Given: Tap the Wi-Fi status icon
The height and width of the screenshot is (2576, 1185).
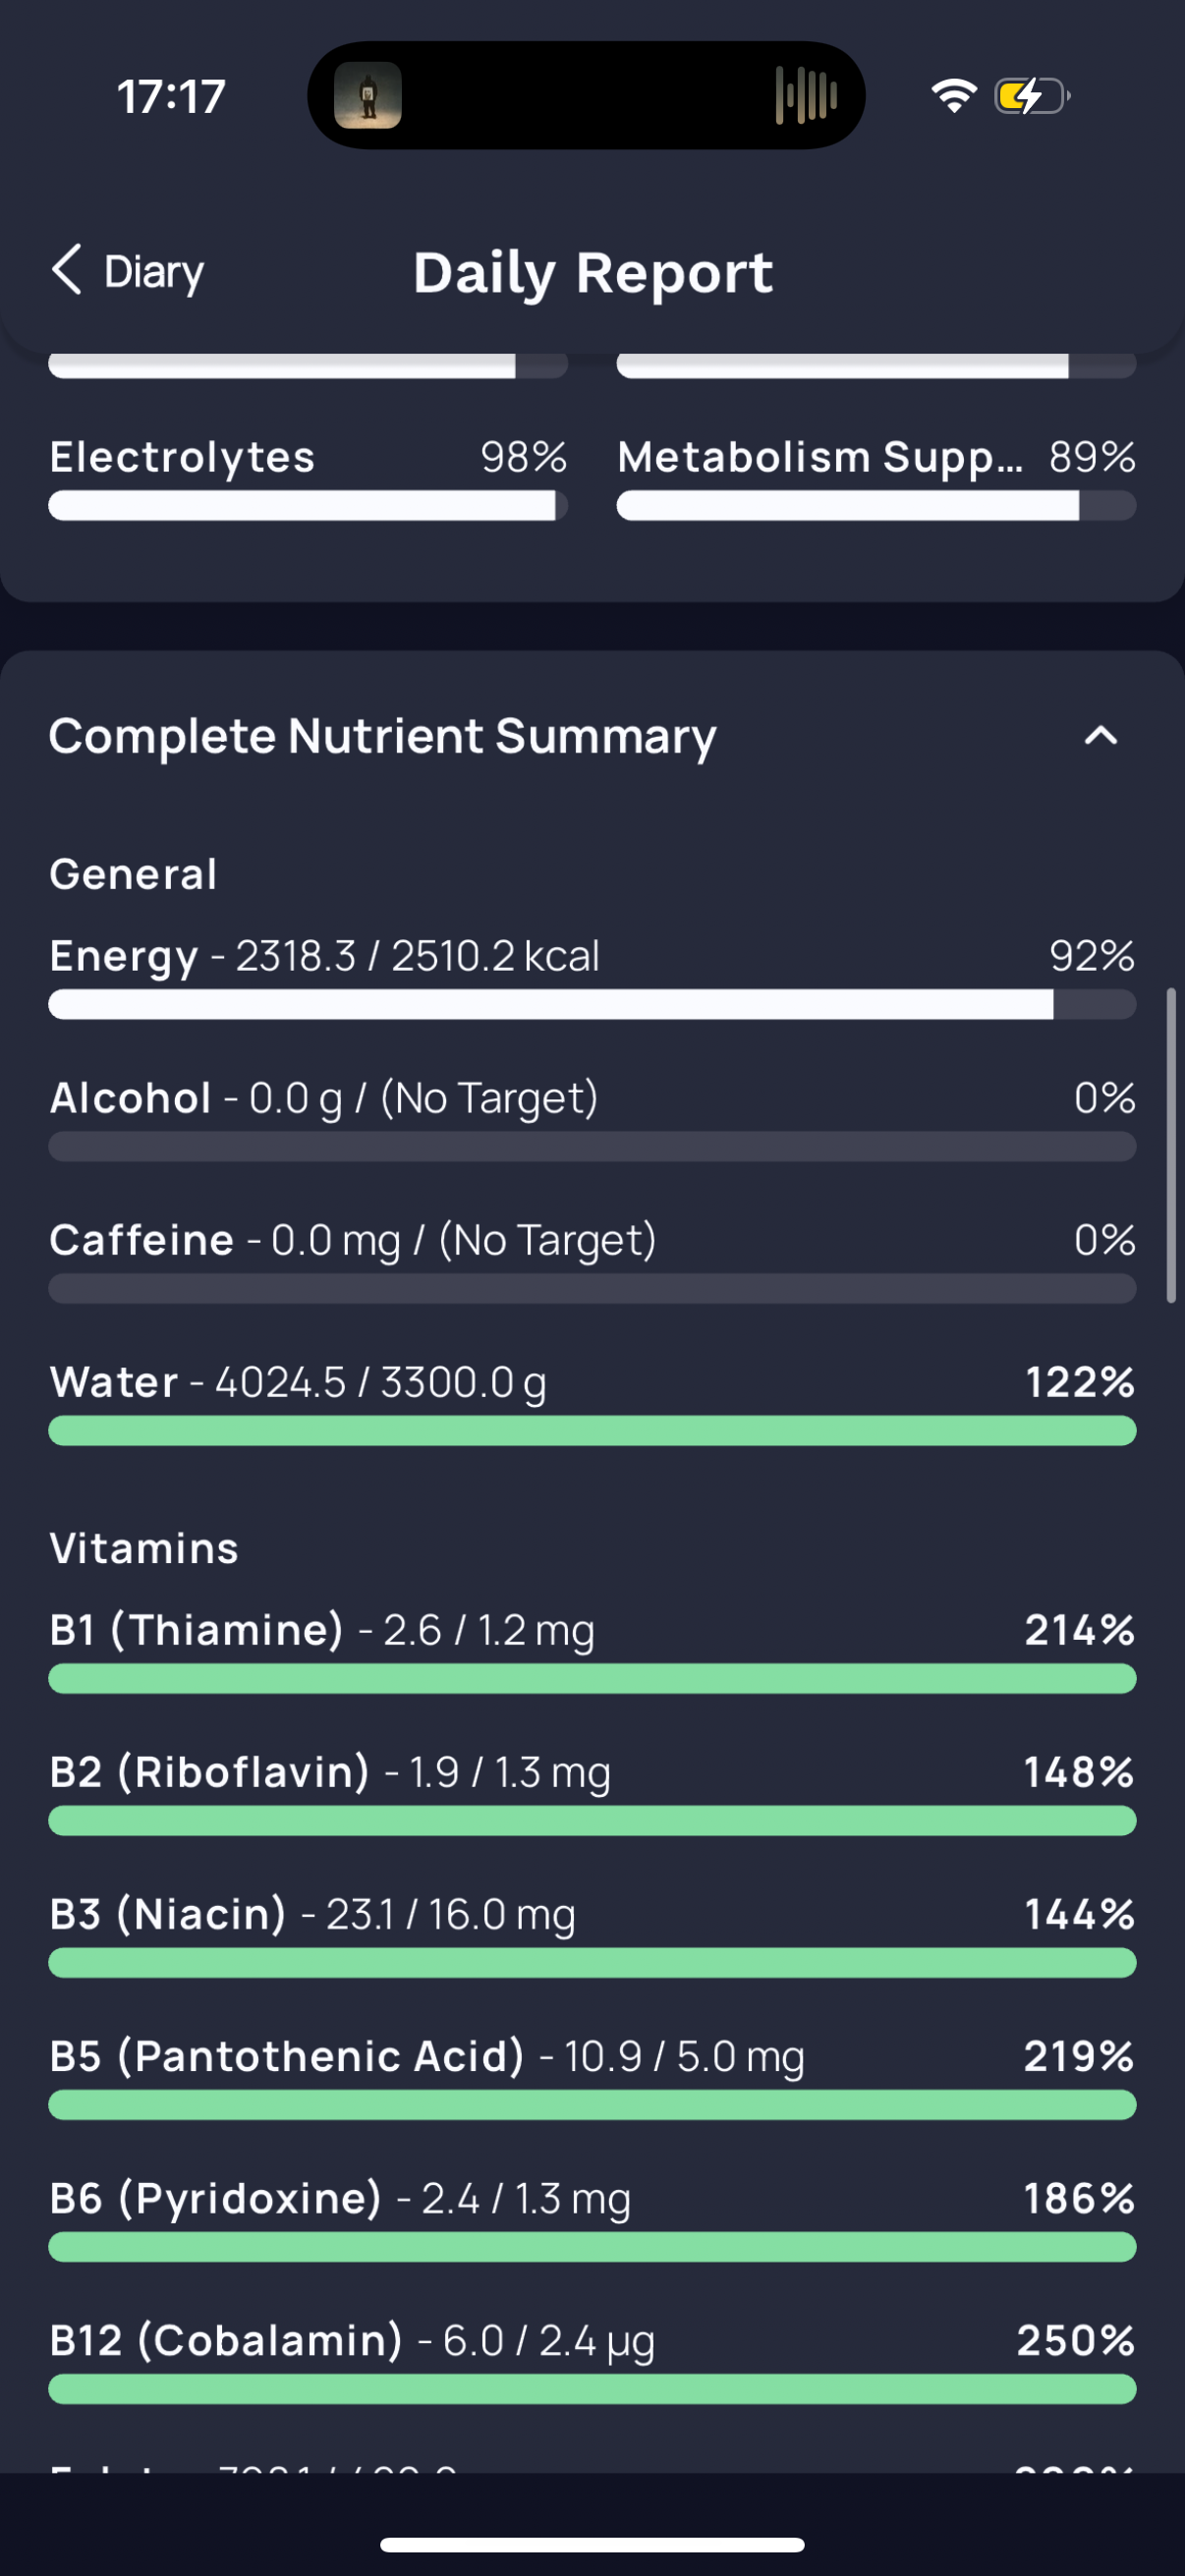Looking at the screenshot, I should coord(953,96).
